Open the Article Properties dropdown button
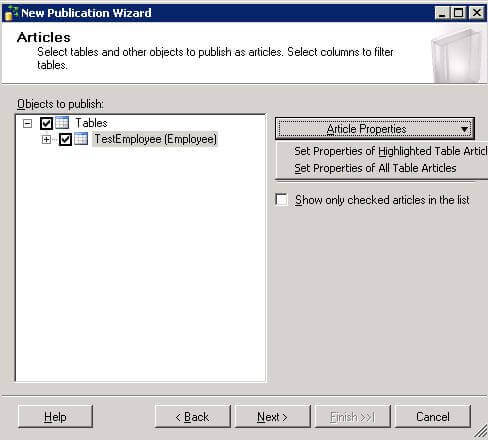 click(x=375, y=129)
